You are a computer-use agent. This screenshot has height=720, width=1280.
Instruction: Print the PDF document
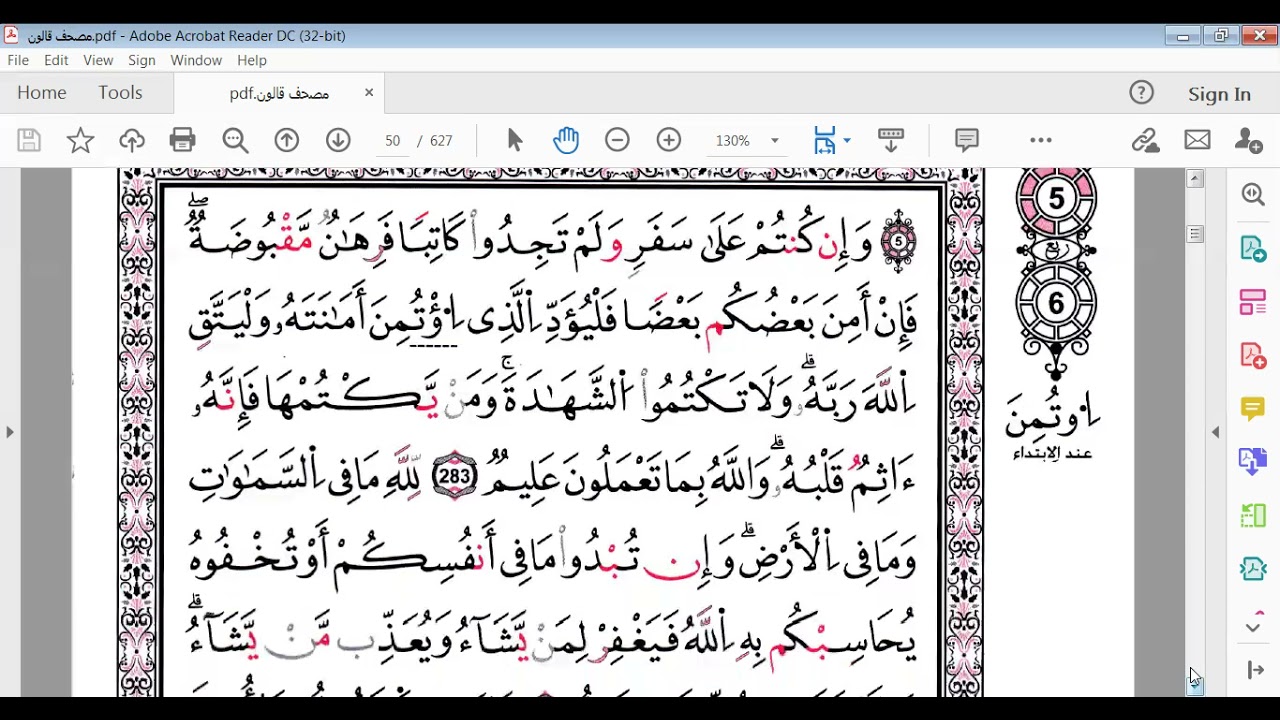183,140
